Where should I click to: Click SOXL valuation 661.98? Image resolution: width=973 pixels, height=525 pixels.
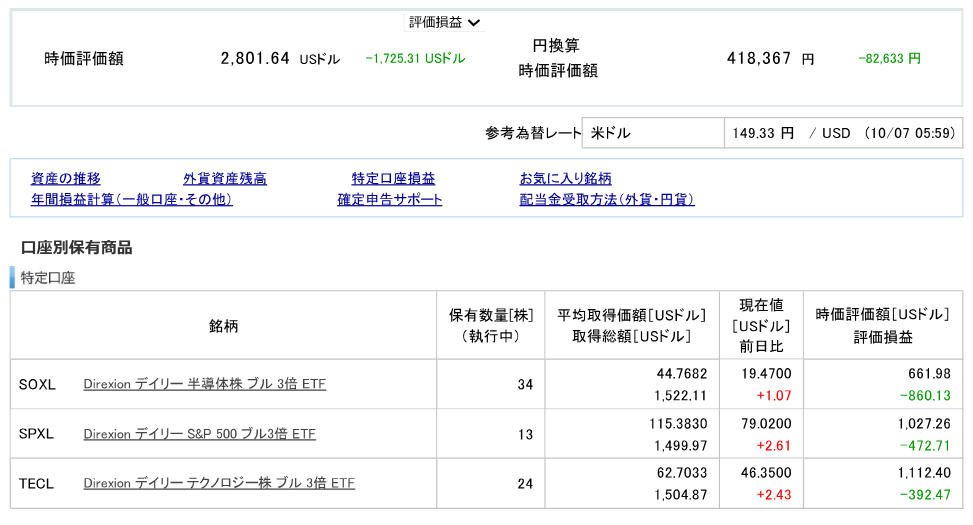[x=930, y=374]
